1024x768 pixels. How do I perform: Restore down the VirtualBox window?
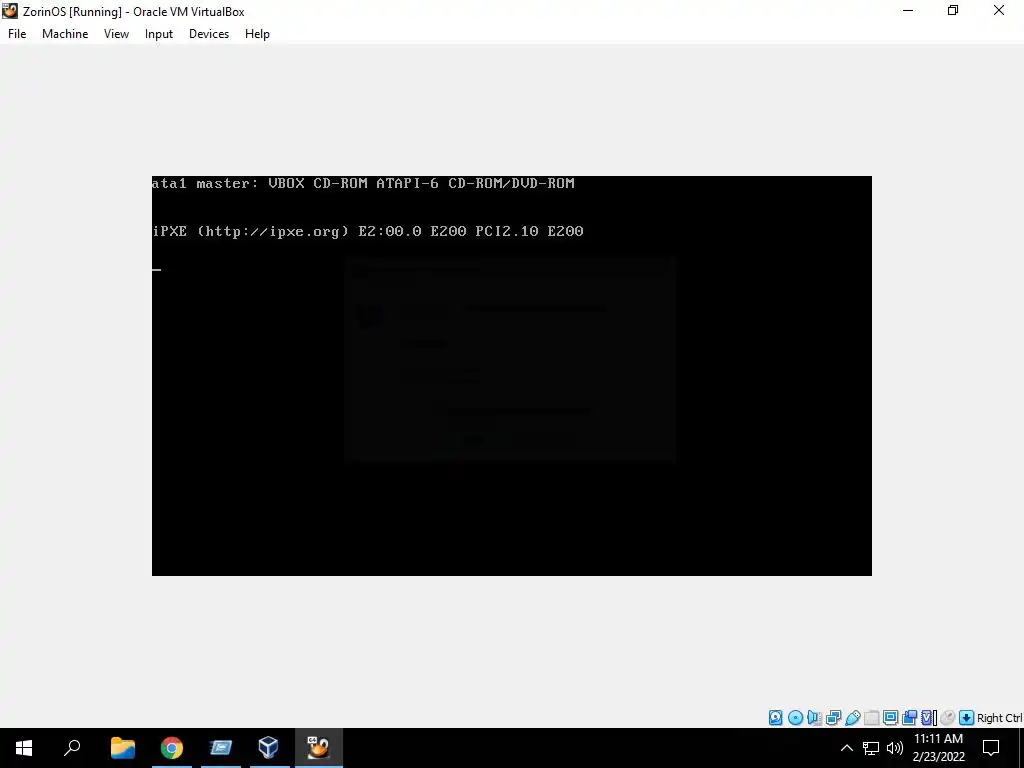point(953,10)
